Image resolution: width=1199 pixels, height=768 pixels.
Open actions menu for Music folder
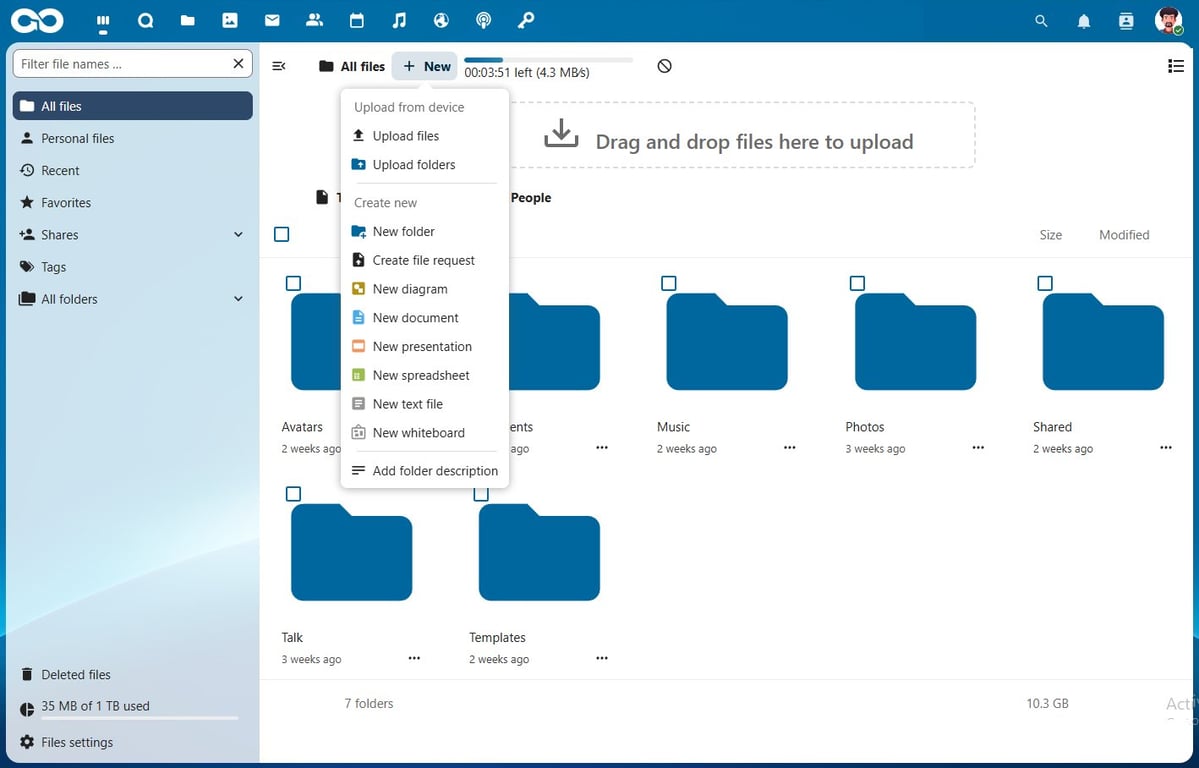pyautogui.click(x=790, y=447)
